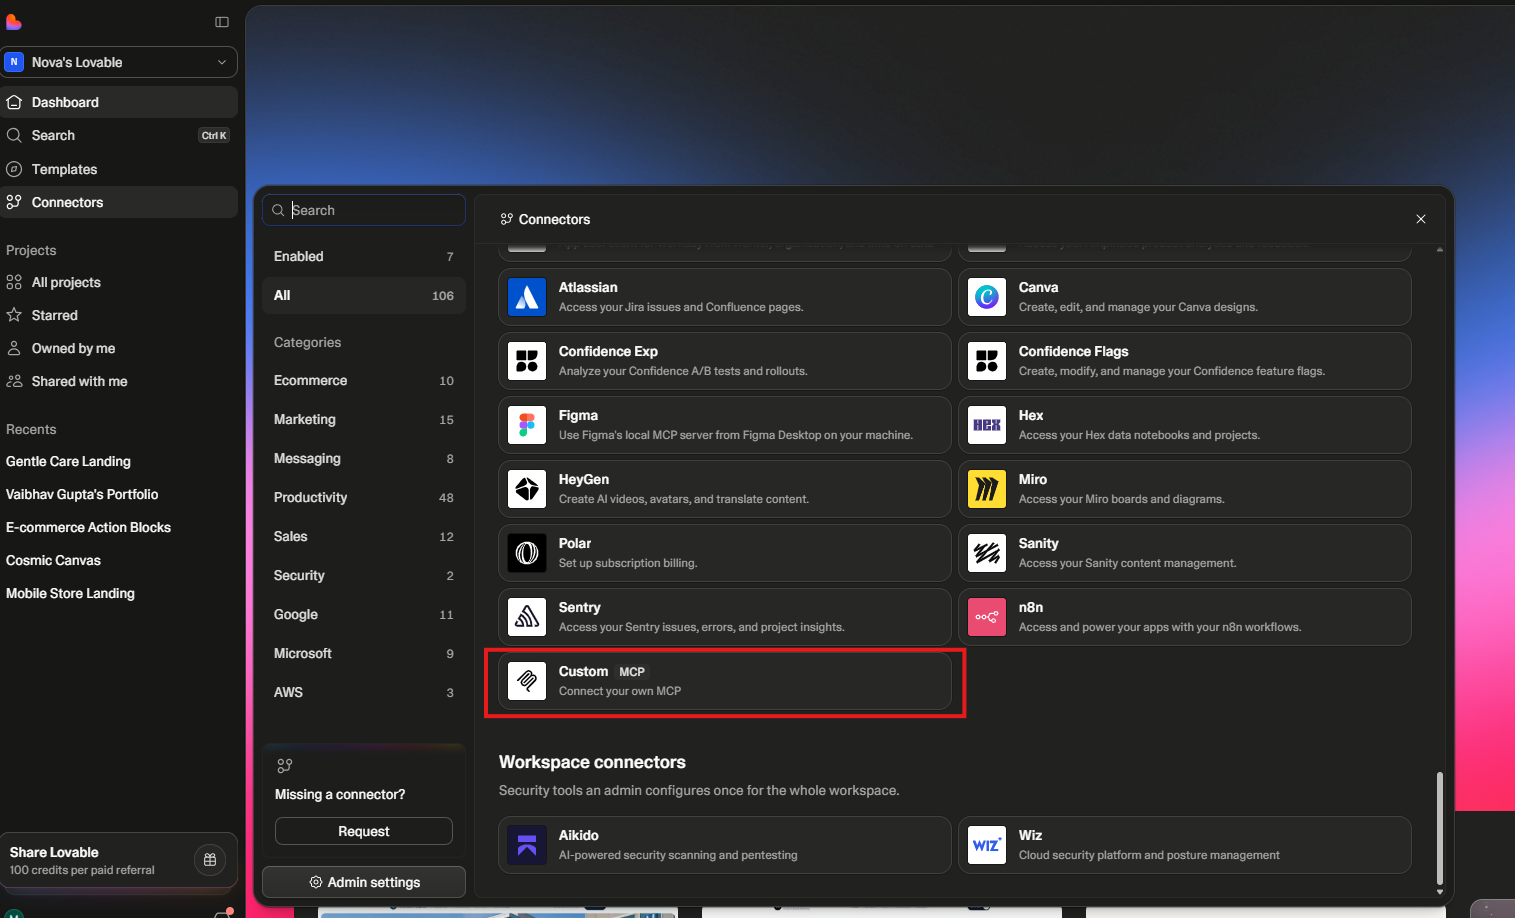1515x918 pixels.
Task: Open Admin settings
Action: [x=364, y=882]
